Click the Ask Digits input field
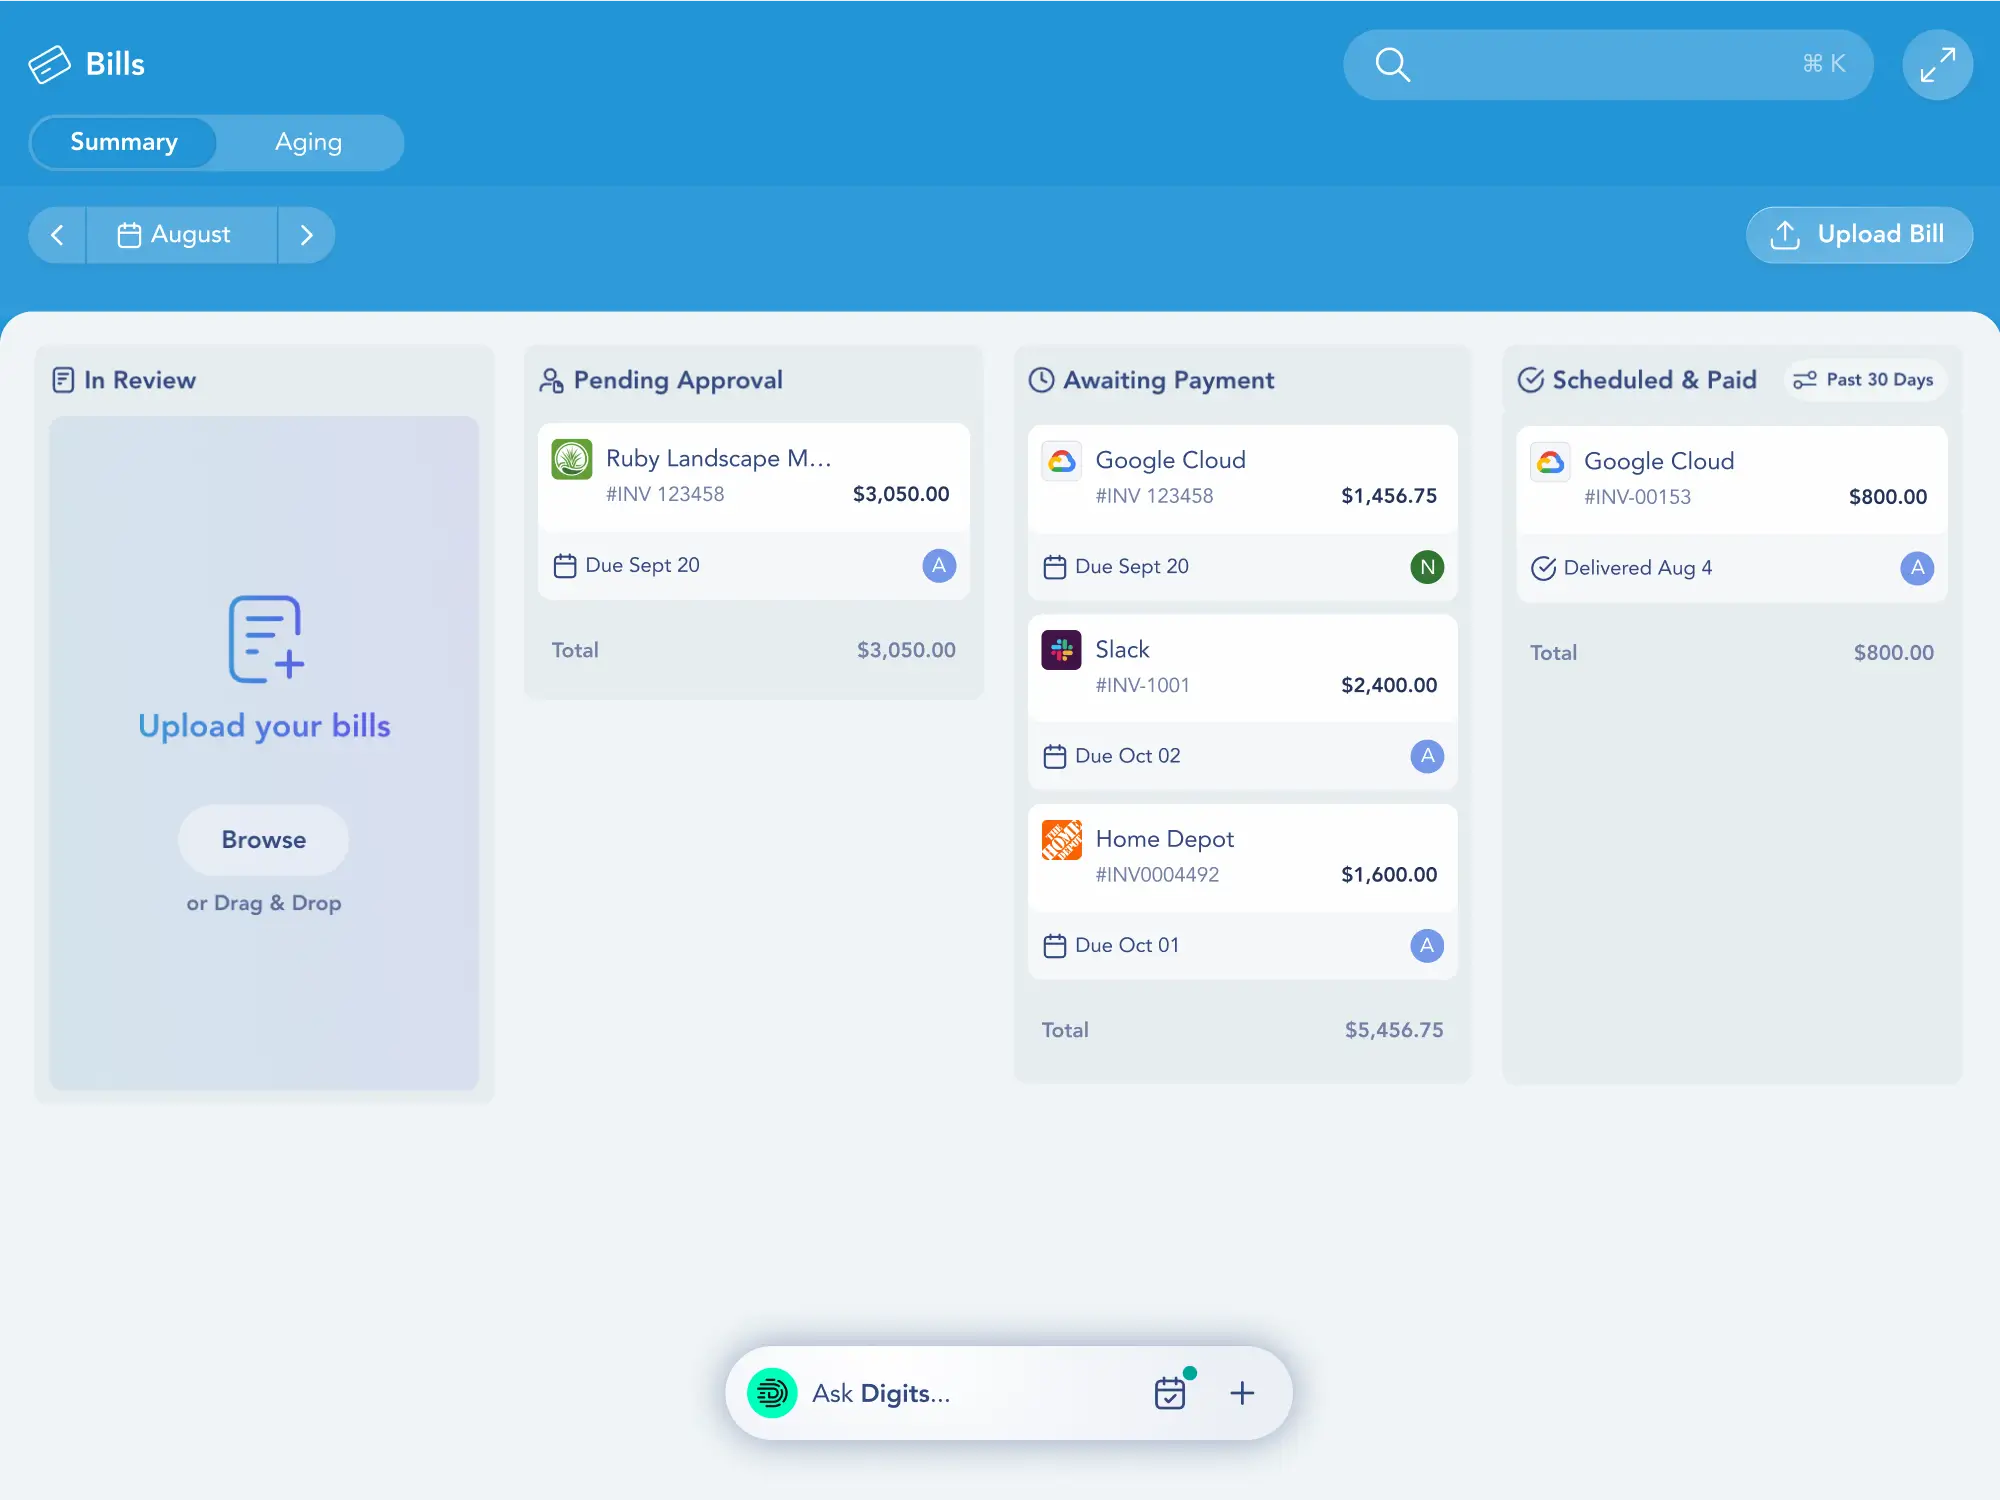The height and width of the screenshot is (1500, 2000). coord(960,1393)
